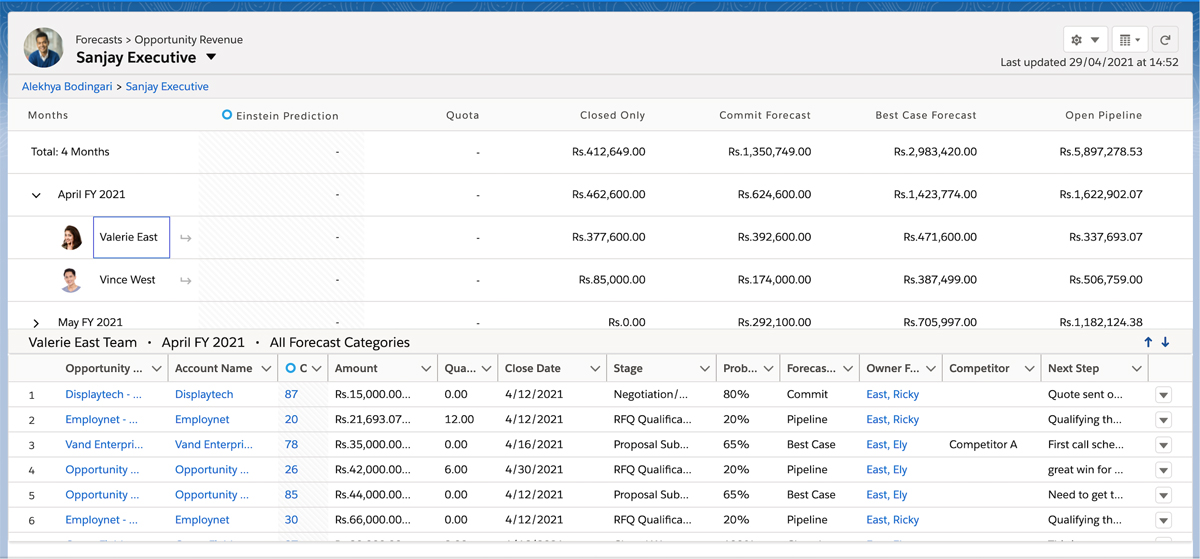Select the Valerie East forecast row cell
The width and height of the screenshot is (1200, 559).
coord(131,238)
